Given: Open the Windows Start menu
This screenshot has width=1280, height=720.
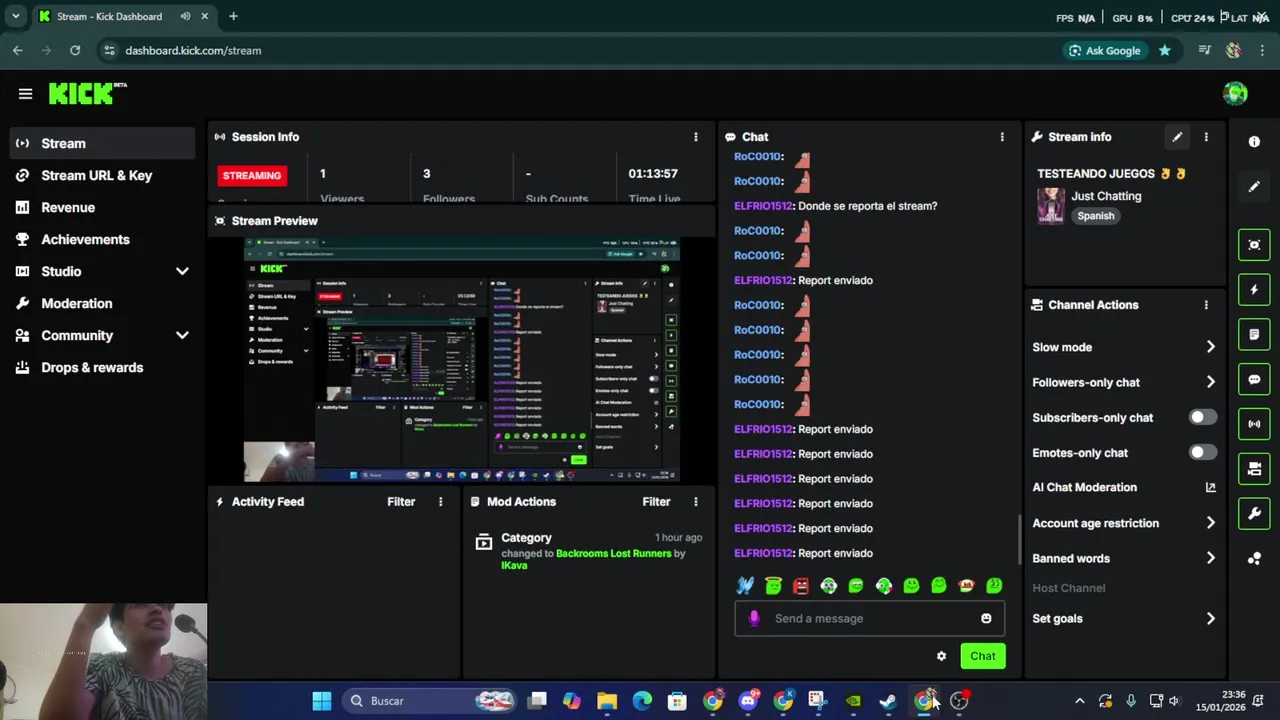Looking at the screenshot, I should [321, 701].
